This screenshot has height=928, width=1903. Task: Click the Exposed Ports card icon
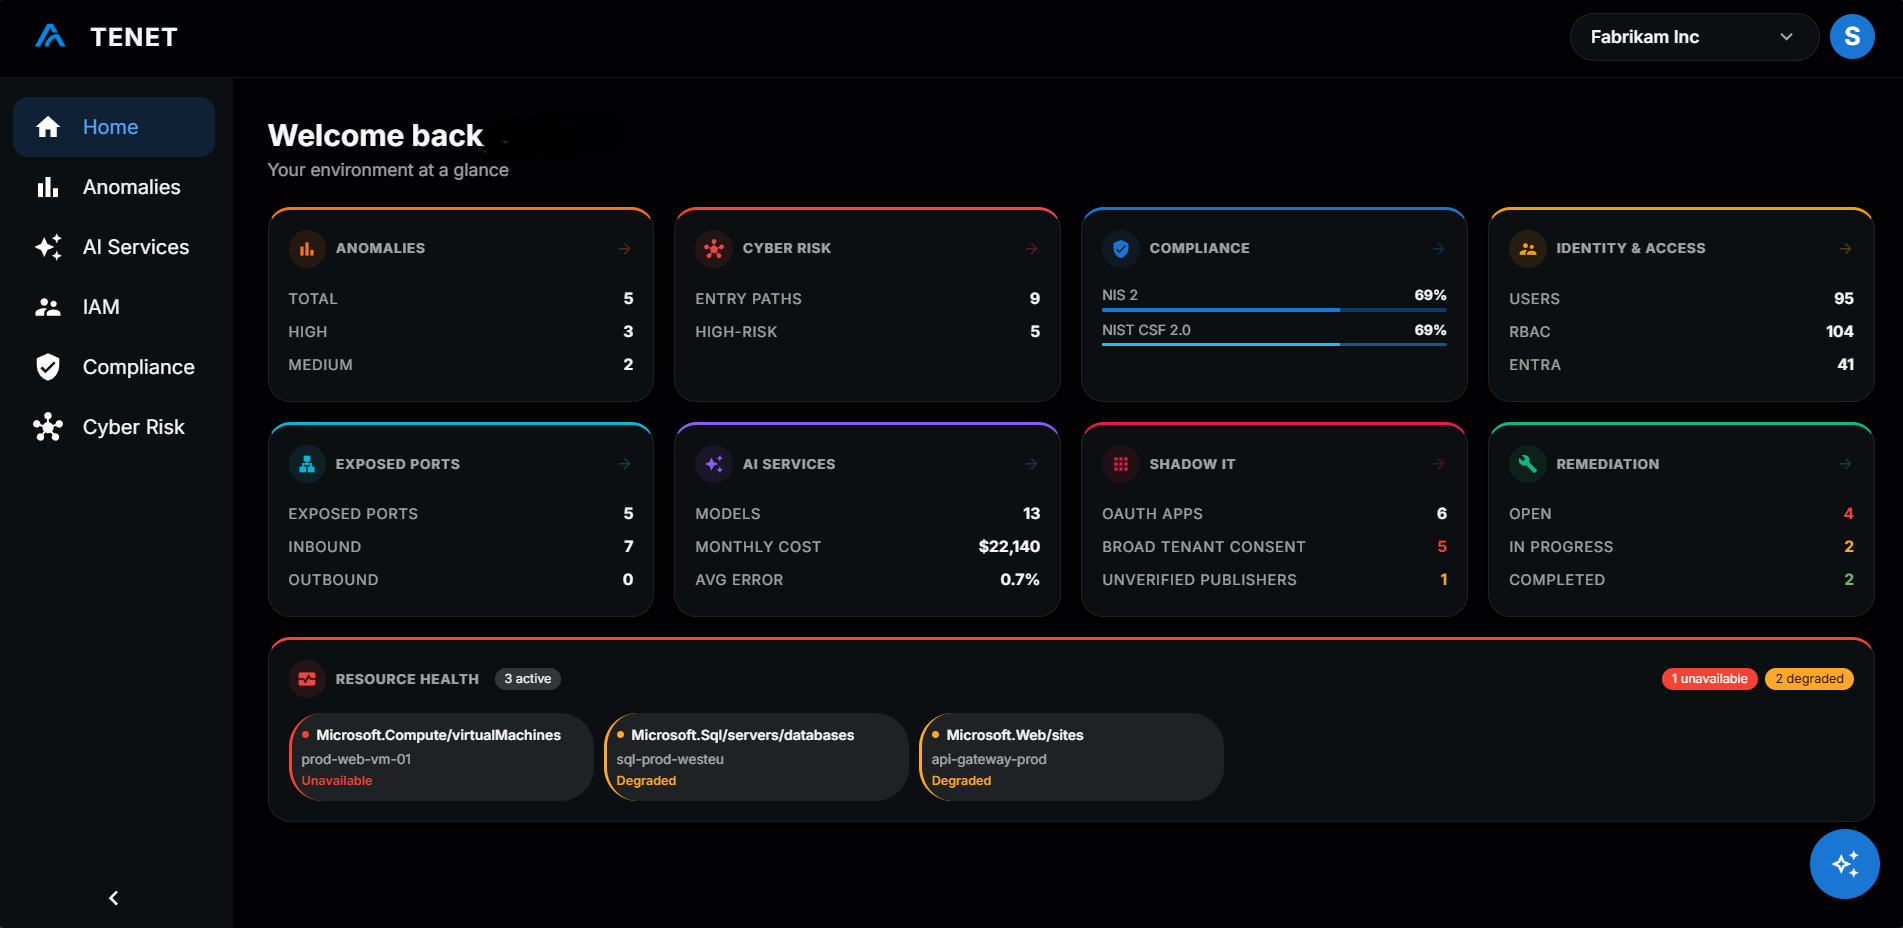pyautogui.click(x=307, y=464)
